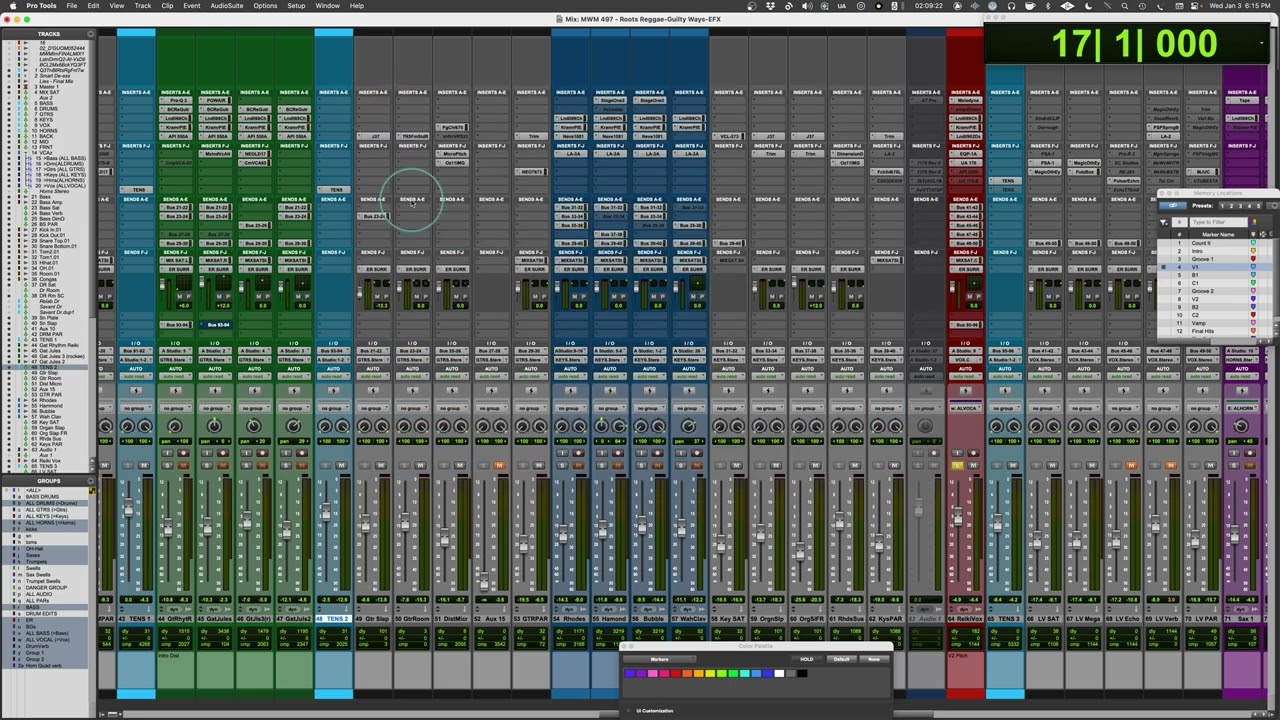Image resolution: width=1280 pixels, height=720 pixels.
Task: Click the headphones icon in macOS menu bar
Action: pyautogui.click(x=1012, y=6)
